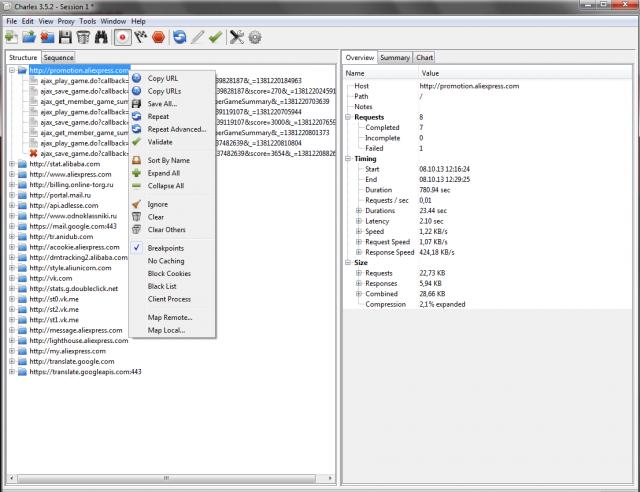The width and height of the screenshot is (640, 492).
Task: Open the View menu
Action: (x=46, y=21)
